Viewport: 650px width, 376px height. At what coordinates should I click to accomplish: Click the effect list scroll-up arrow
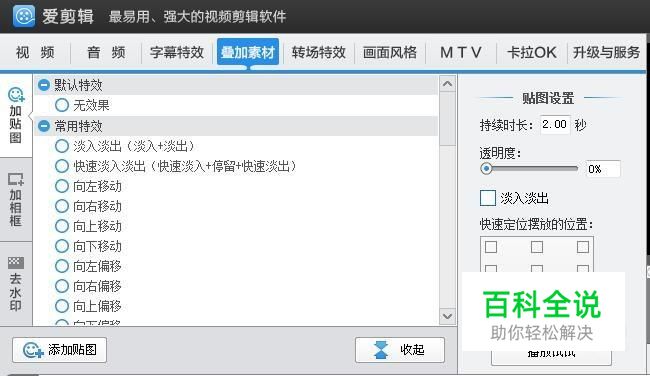447,84
